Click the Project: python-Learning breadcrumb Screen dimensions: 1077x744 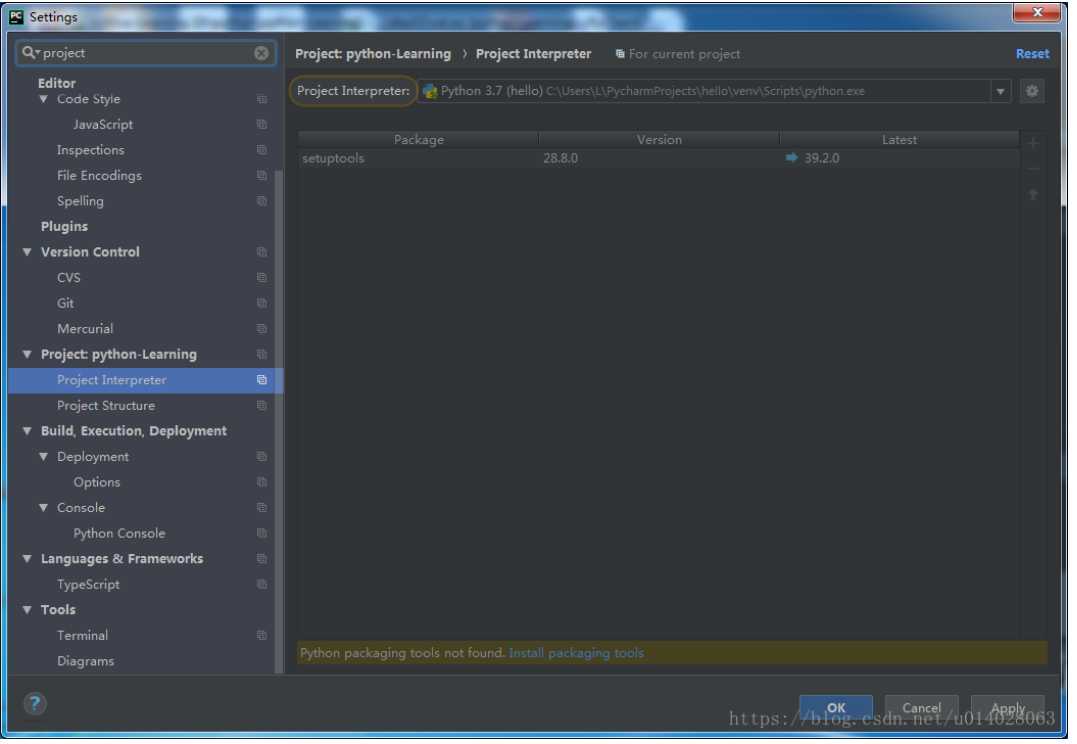coord(373,54)
